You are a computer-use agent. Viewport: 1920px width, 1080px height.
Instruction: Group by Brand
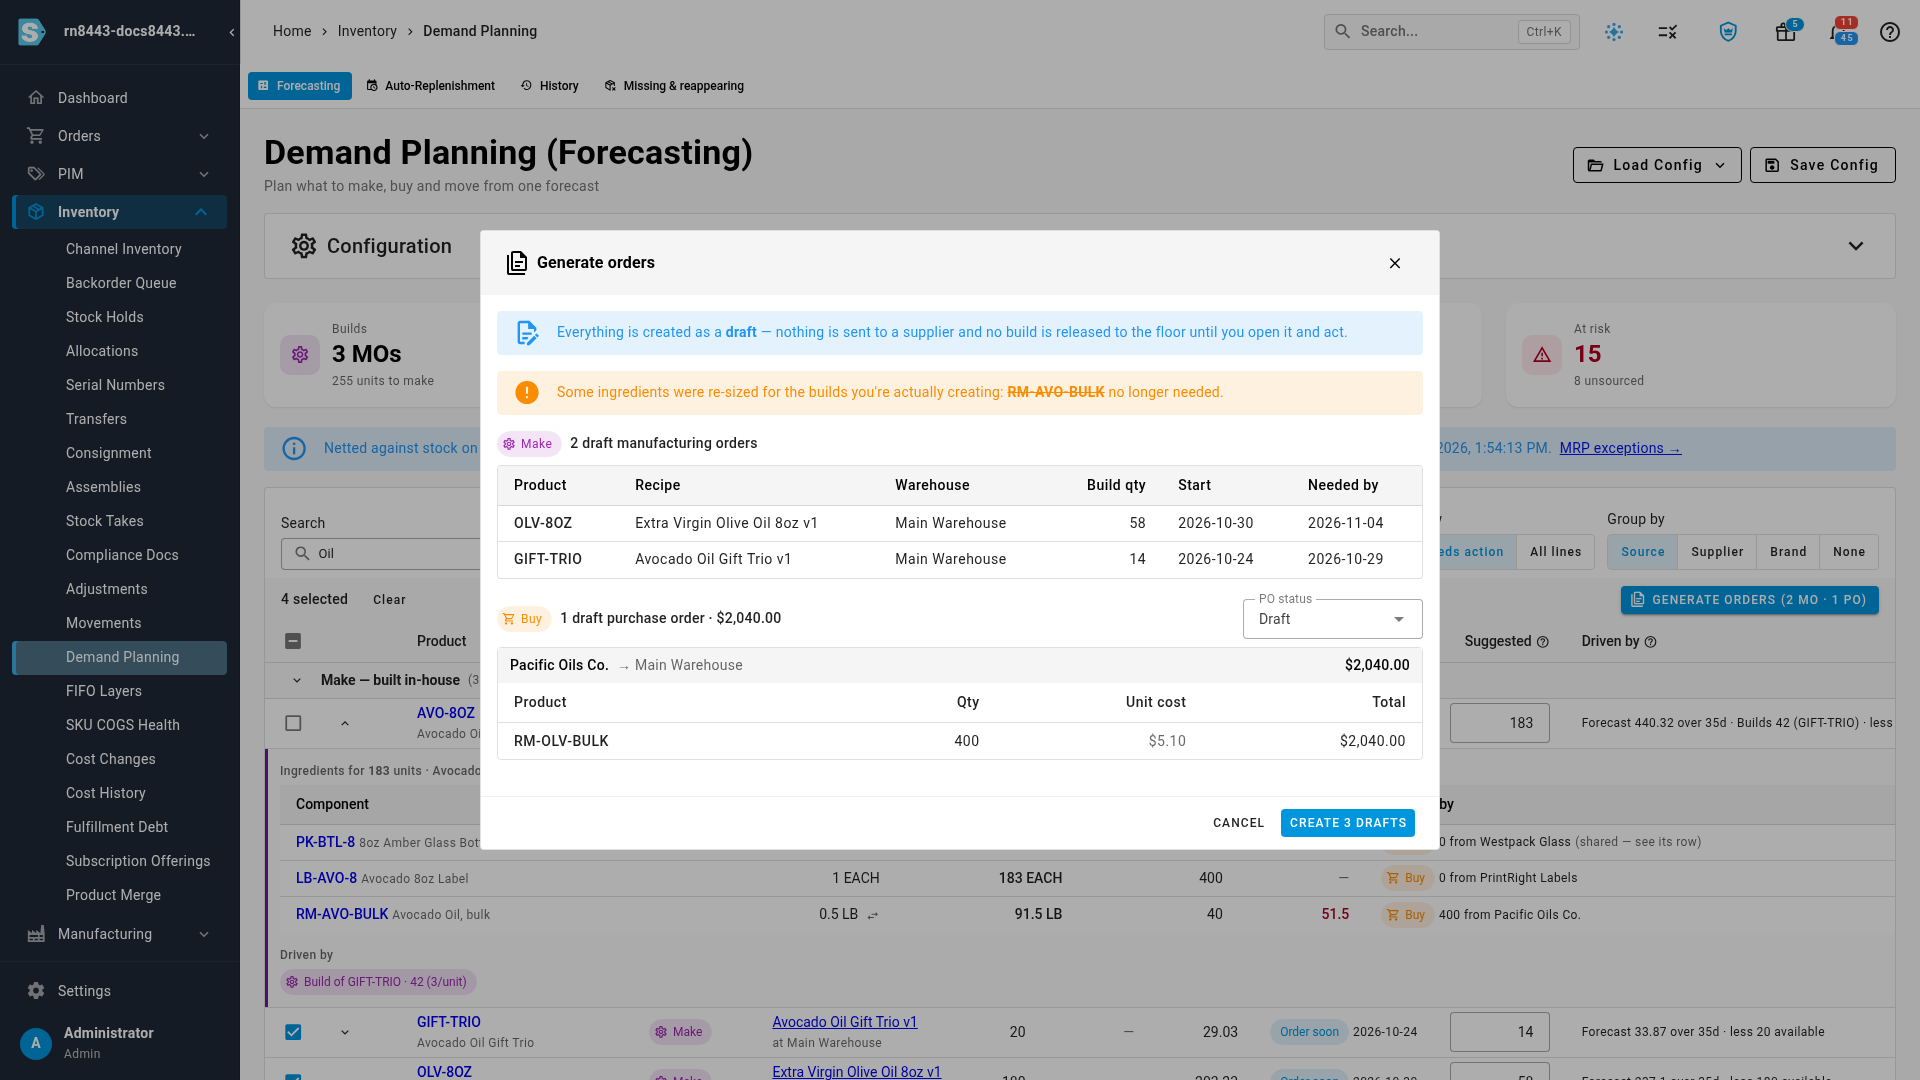(1787, 552)
